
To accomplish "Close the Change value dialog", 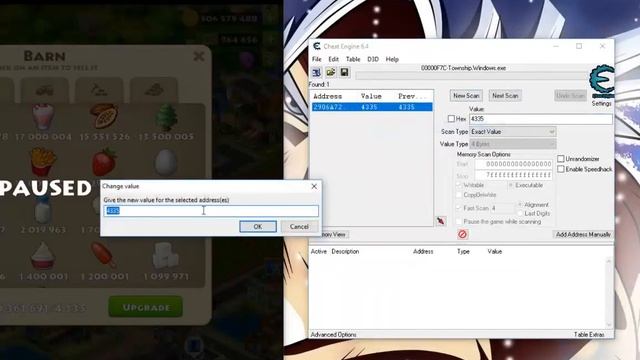I will 314,186.
